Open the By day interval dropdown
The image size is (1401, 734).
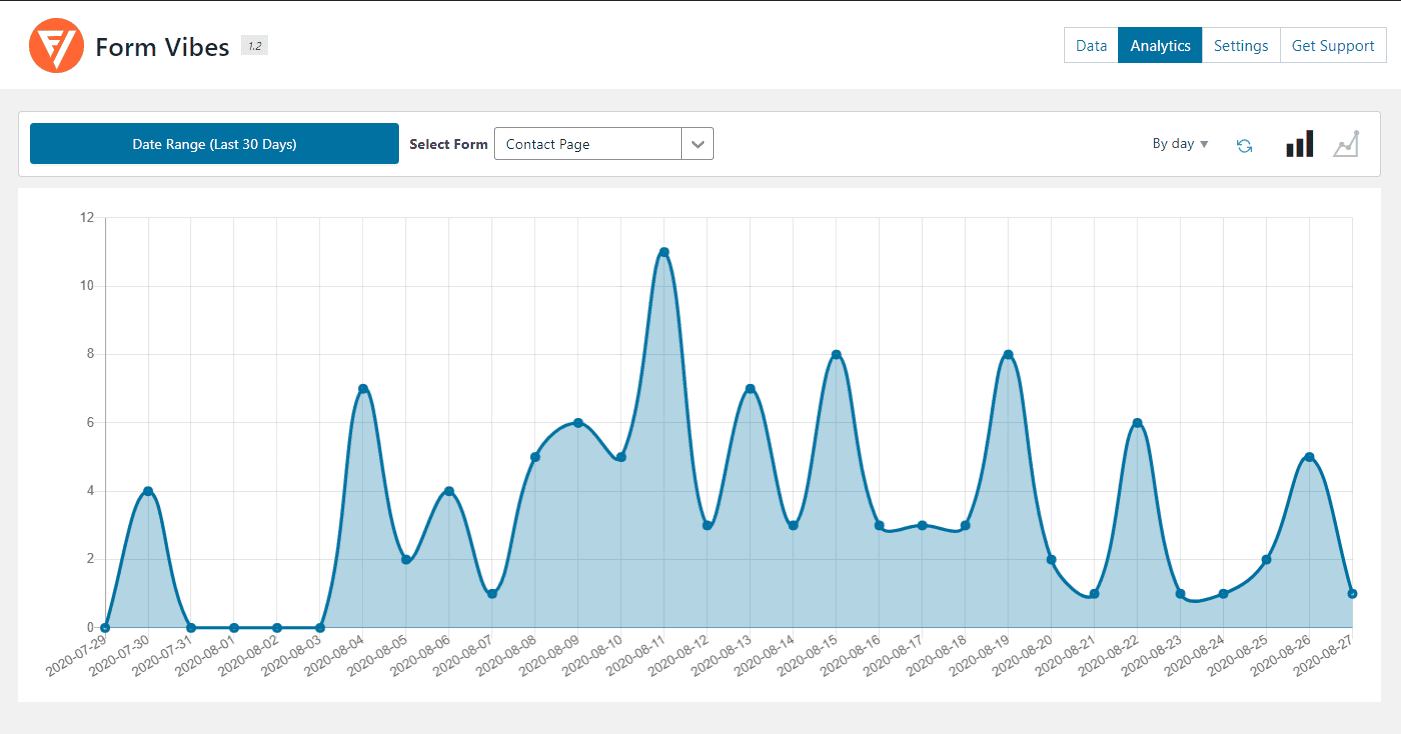point(1180,144)
